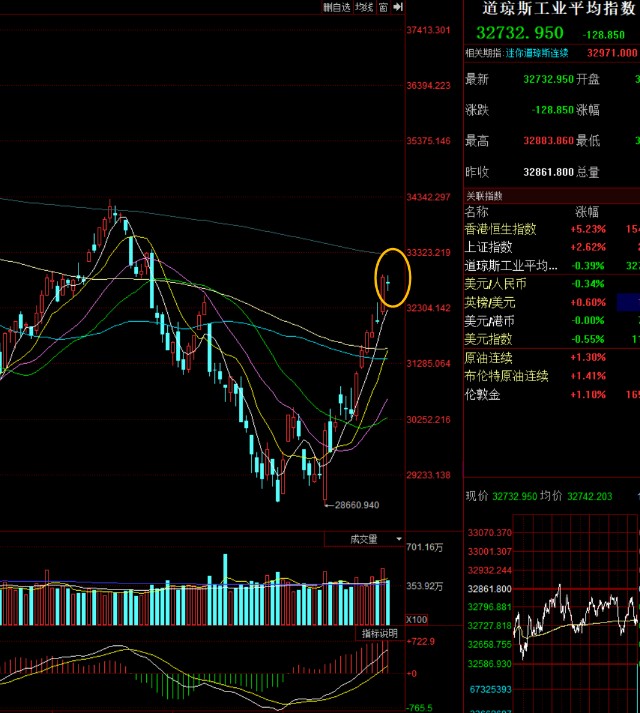640x713 pixels.
Task: Click the 均价 value 32742.203
Action: point(590,497)
